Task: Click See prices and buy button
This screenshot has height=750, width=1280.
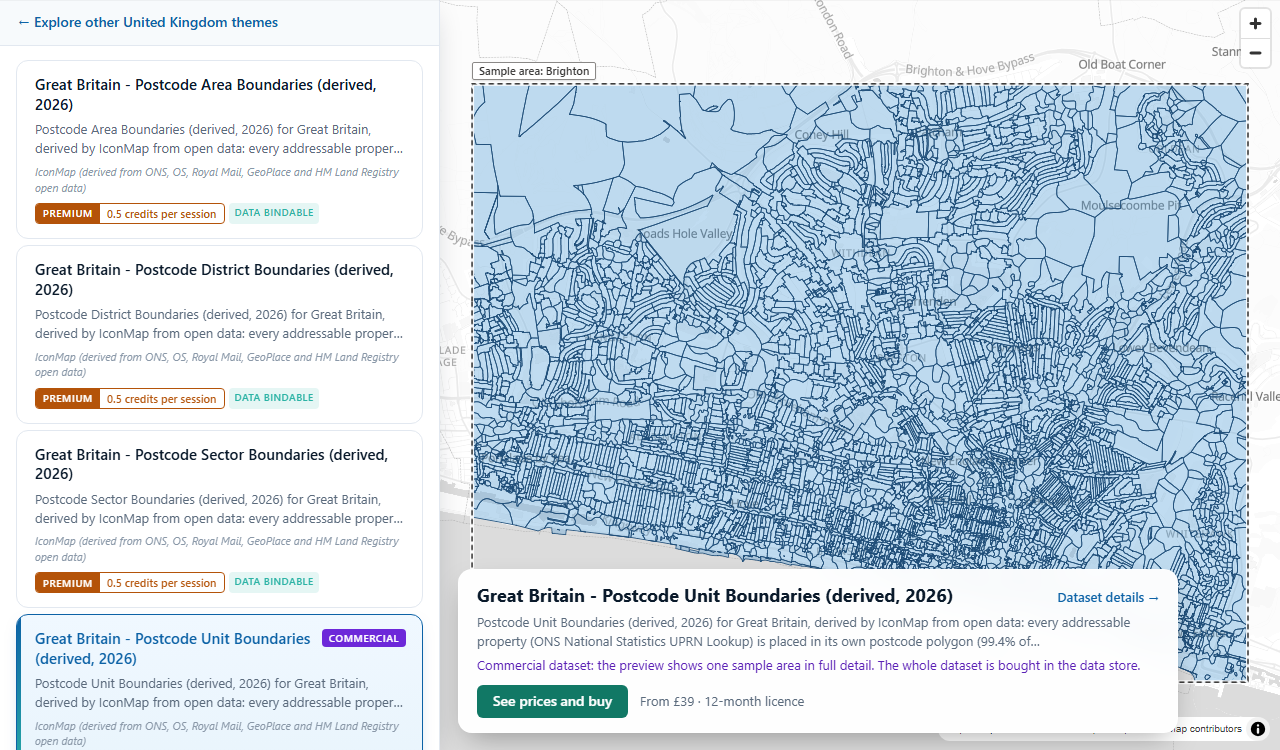Action: pyautogui.click(x=552, y=701)
